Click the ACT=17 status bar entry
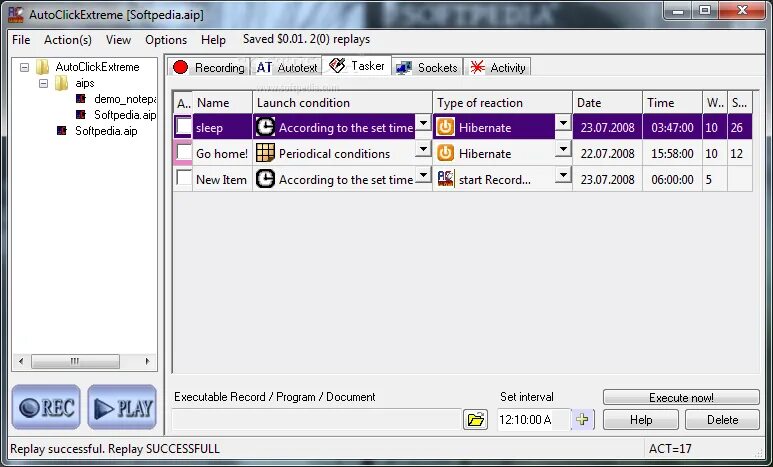This screenshot has width=773, height=467. (x=670, y=449)
